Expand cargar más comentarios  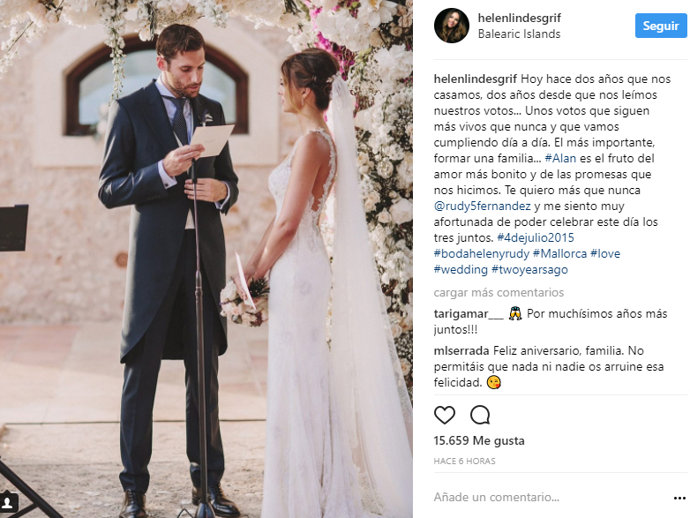point(499,293)
